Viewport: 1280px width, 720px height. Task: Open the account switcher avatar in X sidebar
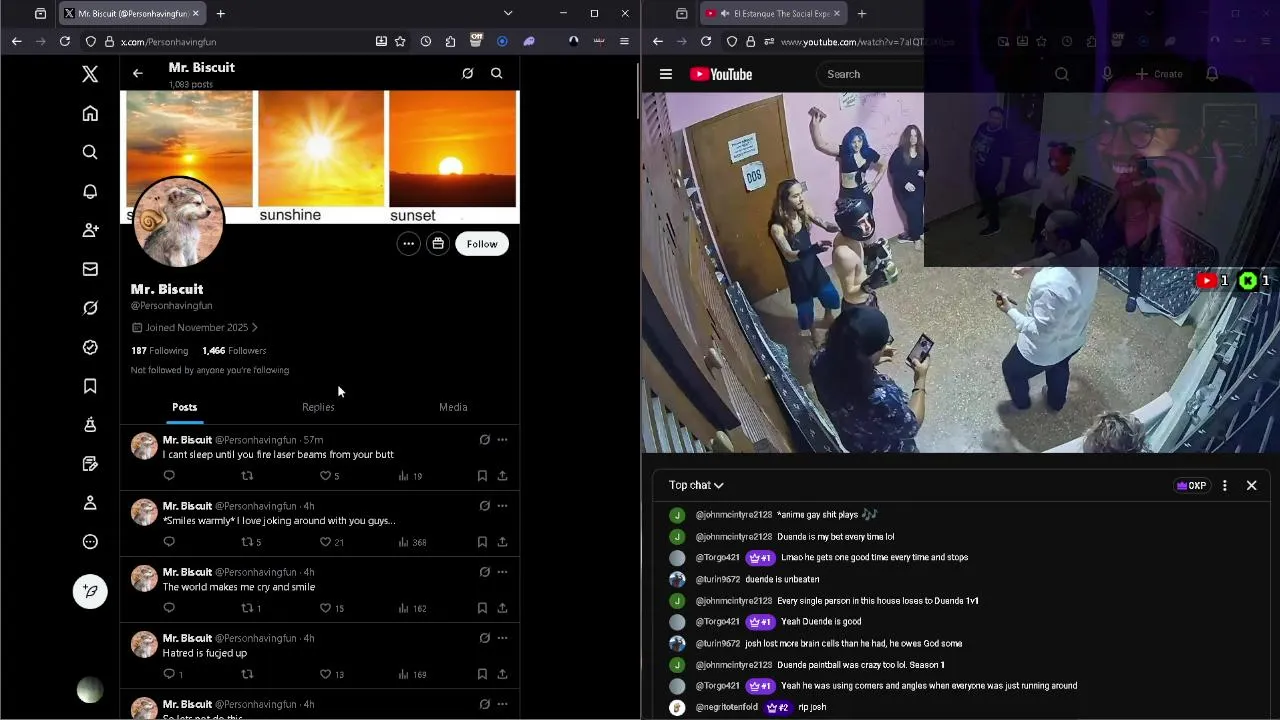90,690
